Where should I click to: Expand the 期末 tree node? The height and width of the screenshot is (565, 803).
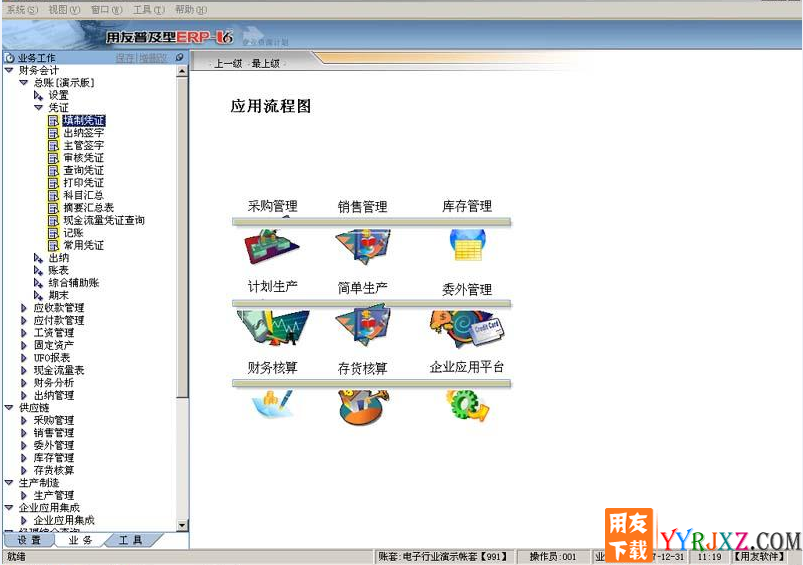(38, 296)
